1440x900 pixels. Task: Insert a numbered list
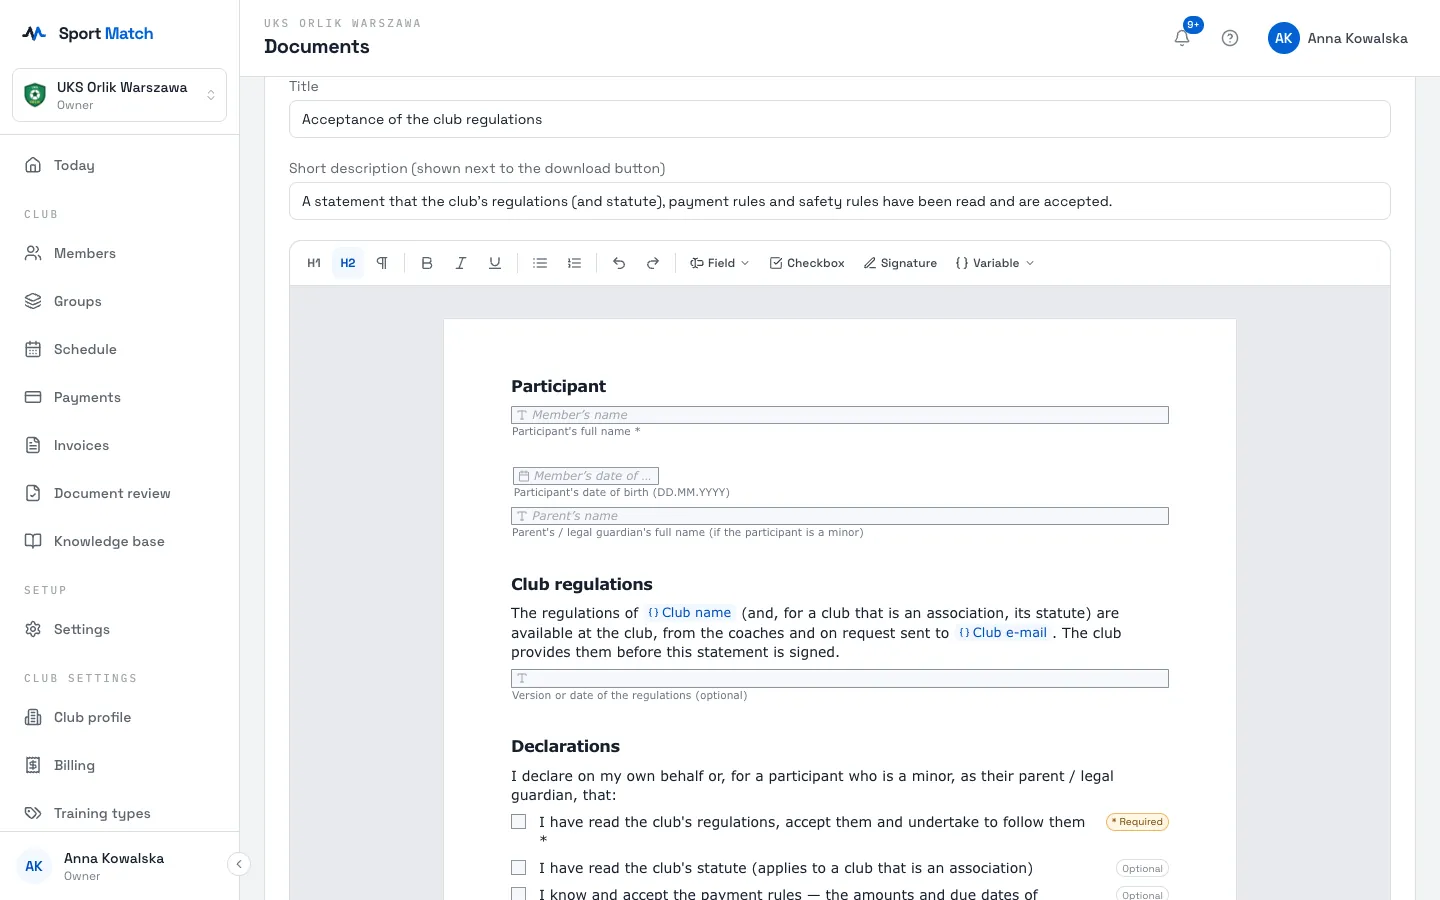[x=574, y=263]
